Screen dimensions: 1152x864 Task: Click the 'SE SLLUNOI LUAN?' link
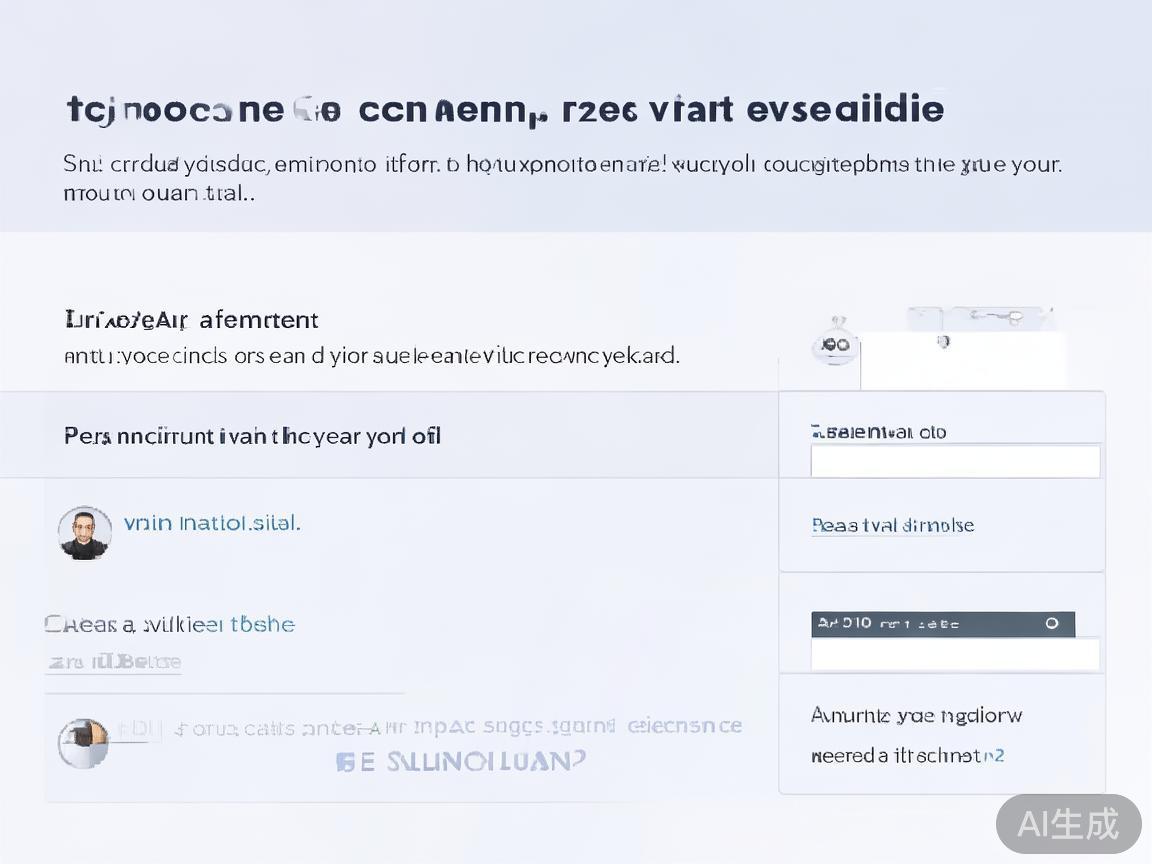(x=460, y=762)
